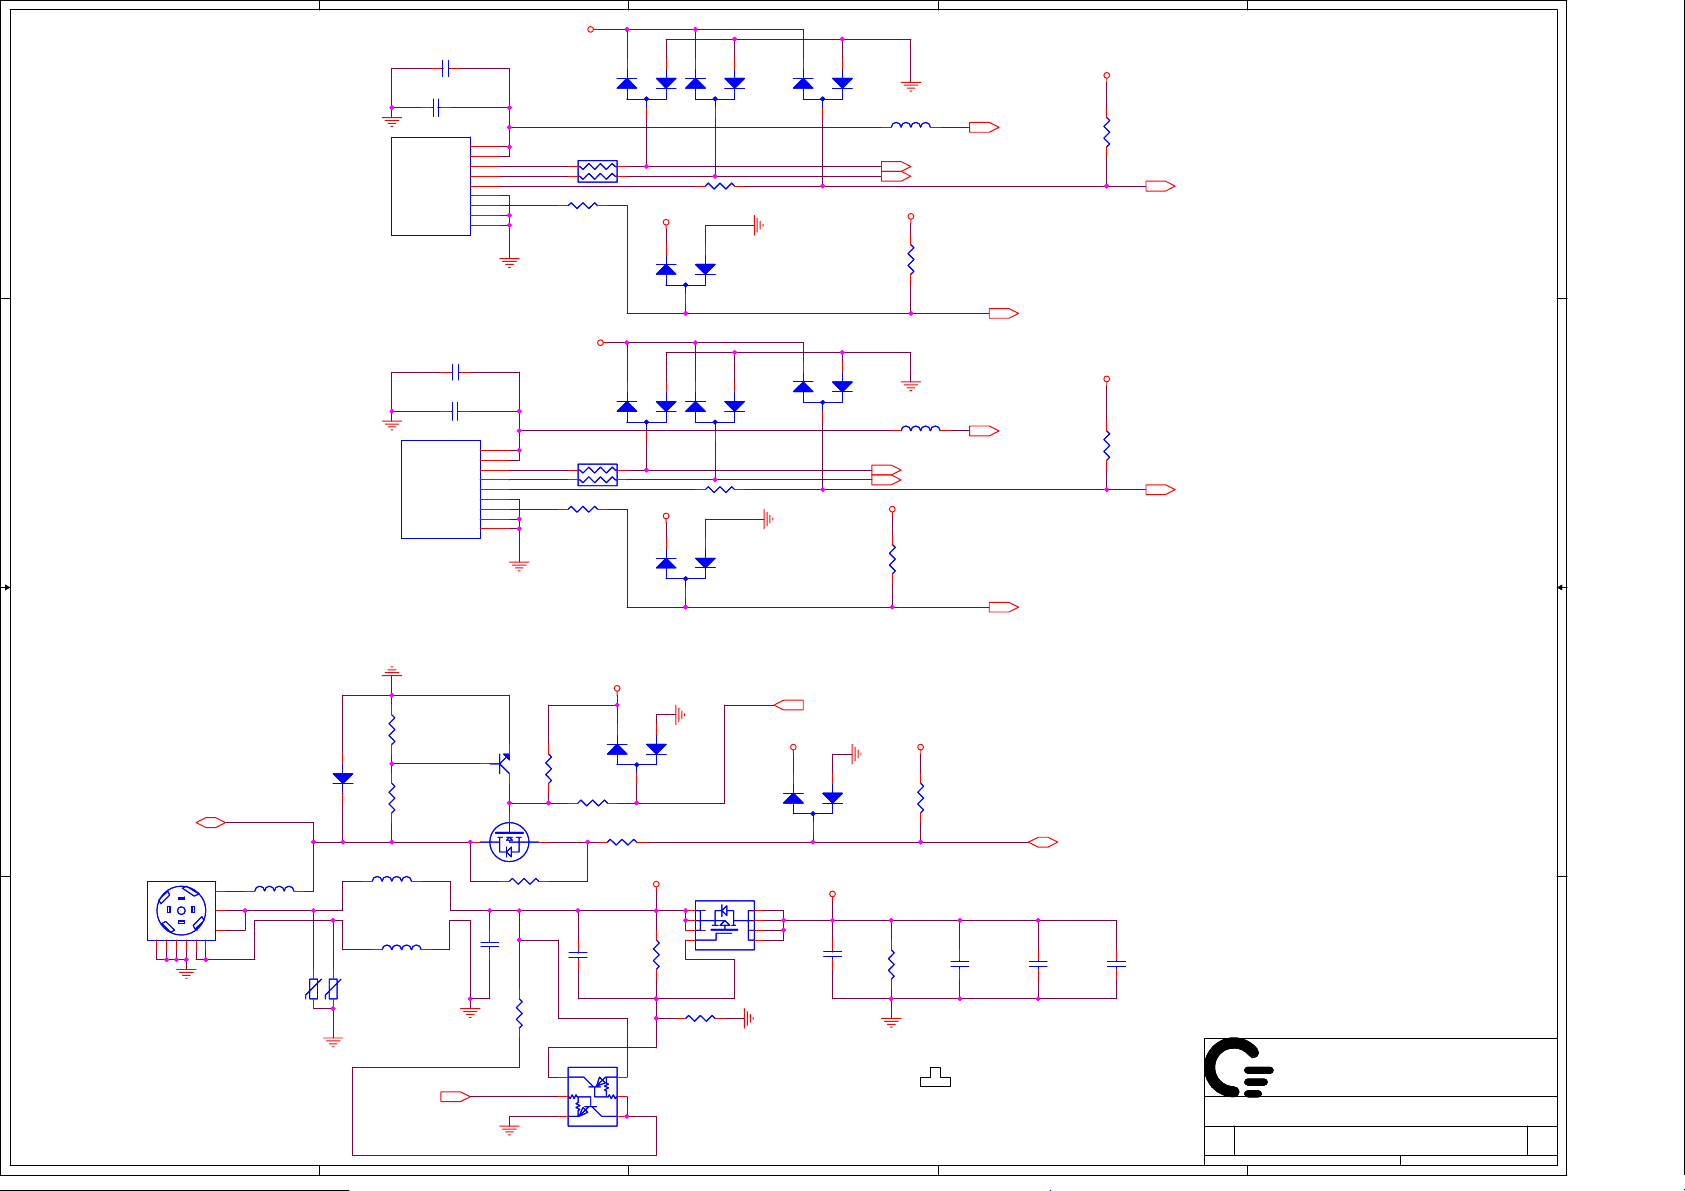
Task: Click the inductor on the topmost circuit's output line
Action: pos(911,125)
